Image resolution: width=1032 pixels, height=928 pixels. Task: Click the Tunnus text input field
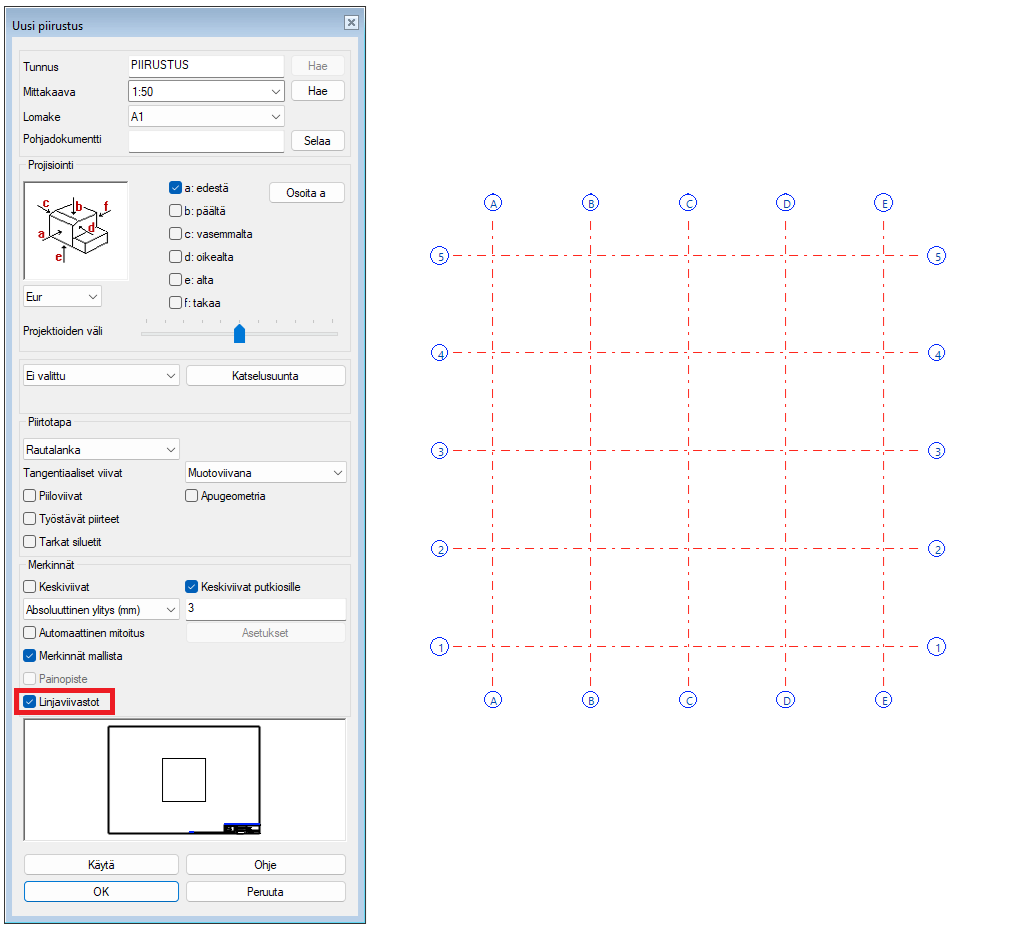207,65
